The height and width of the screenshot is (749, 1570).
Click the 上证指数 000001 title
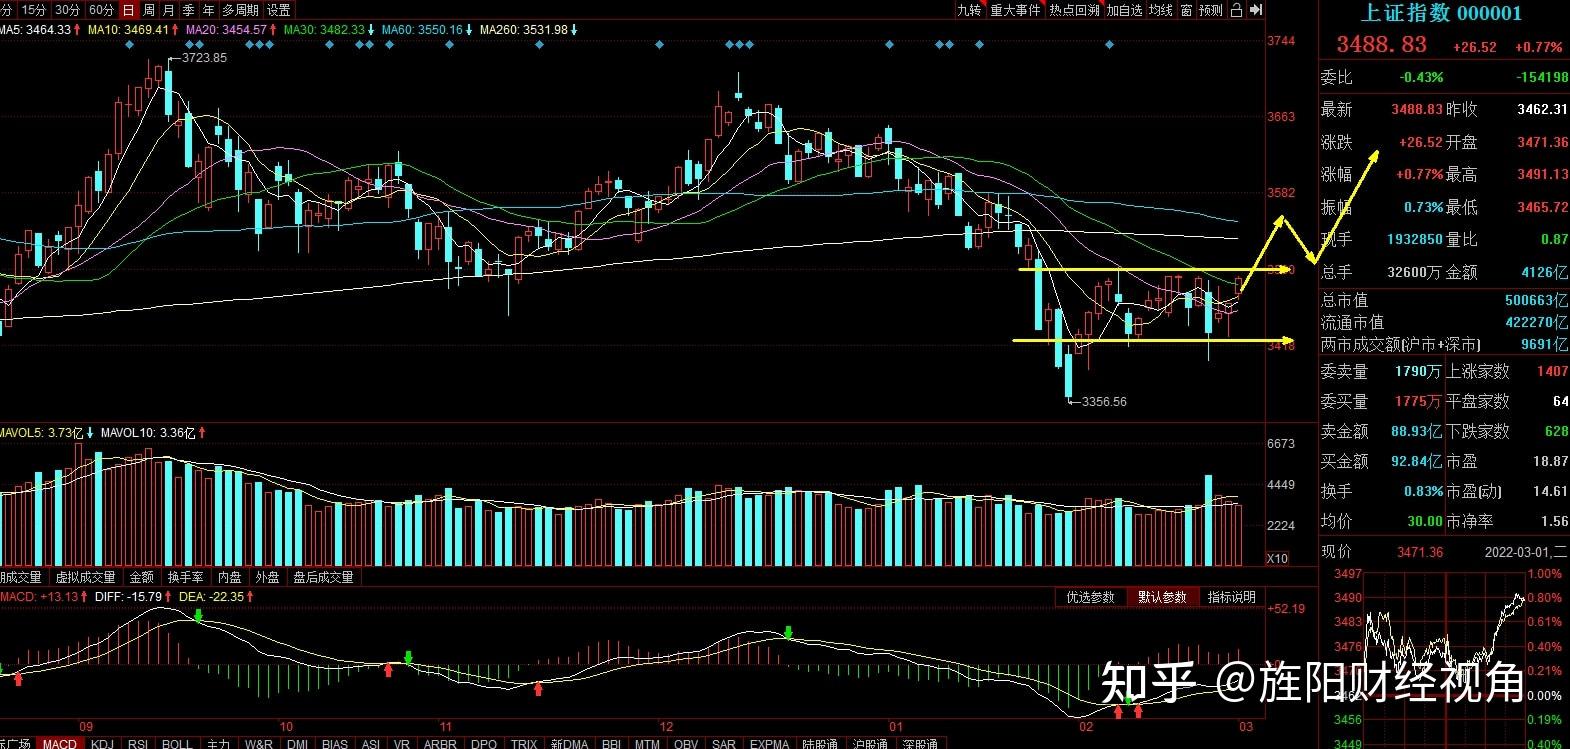pos(1441,13)
